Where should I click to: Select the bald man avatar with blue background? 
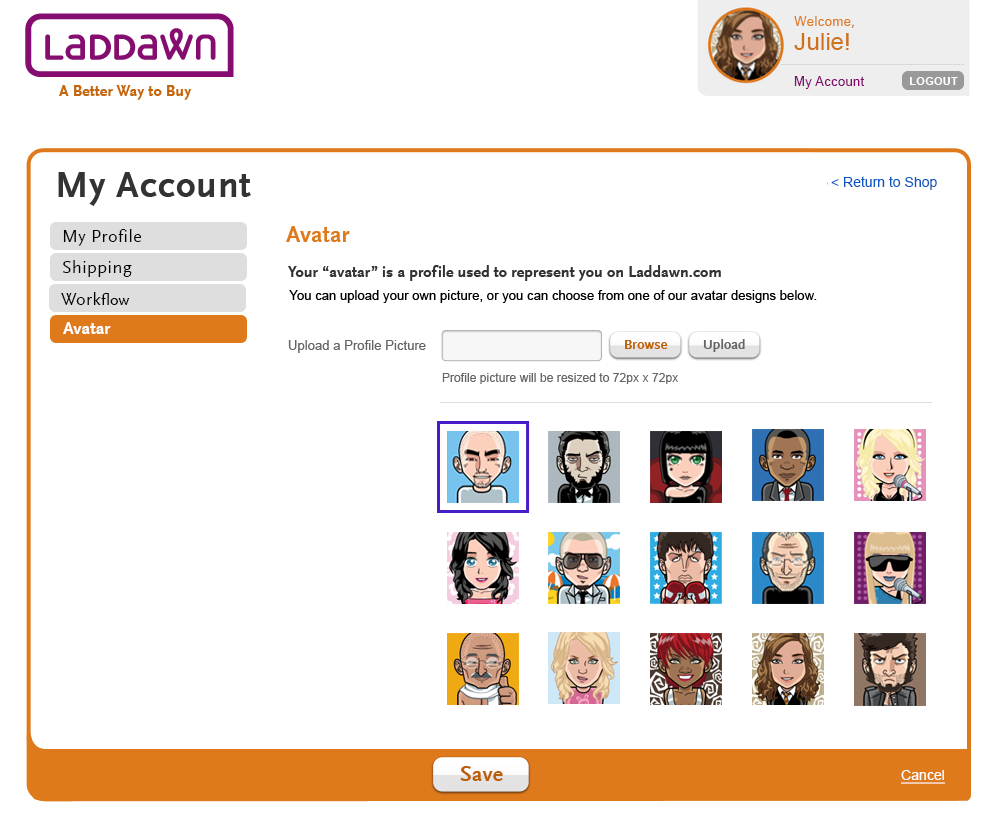[482, 467]
